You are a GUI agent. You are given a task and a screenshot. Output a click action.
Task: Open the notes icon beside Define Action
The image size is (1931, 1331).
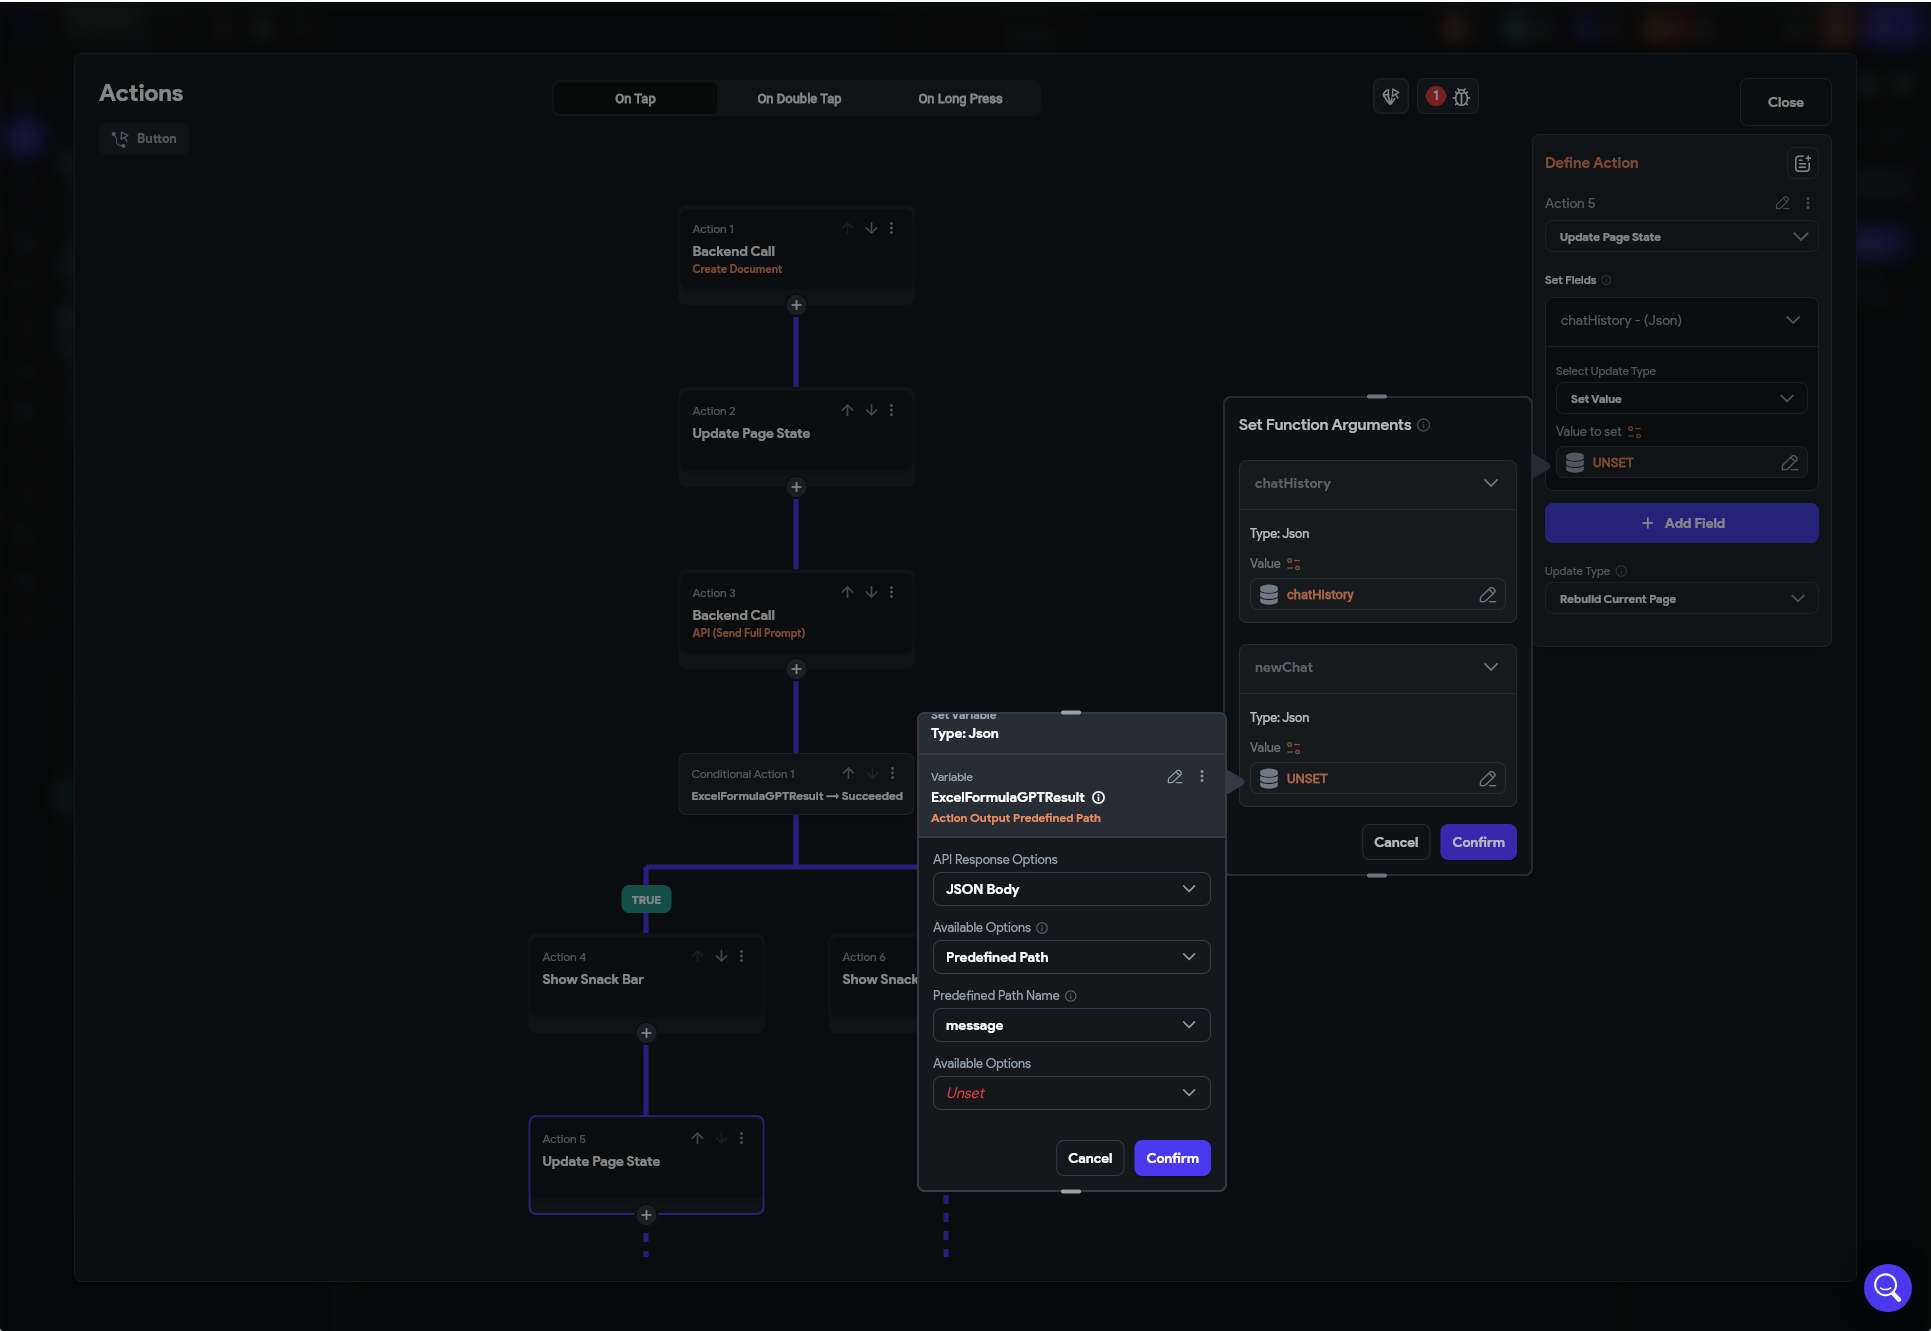1802,163
